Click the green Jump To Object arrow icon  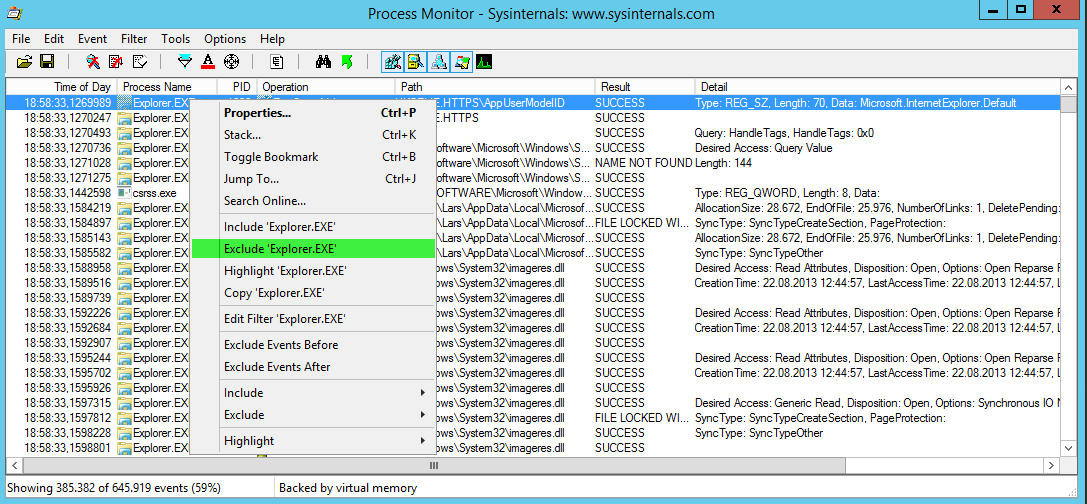click(347, 62)
